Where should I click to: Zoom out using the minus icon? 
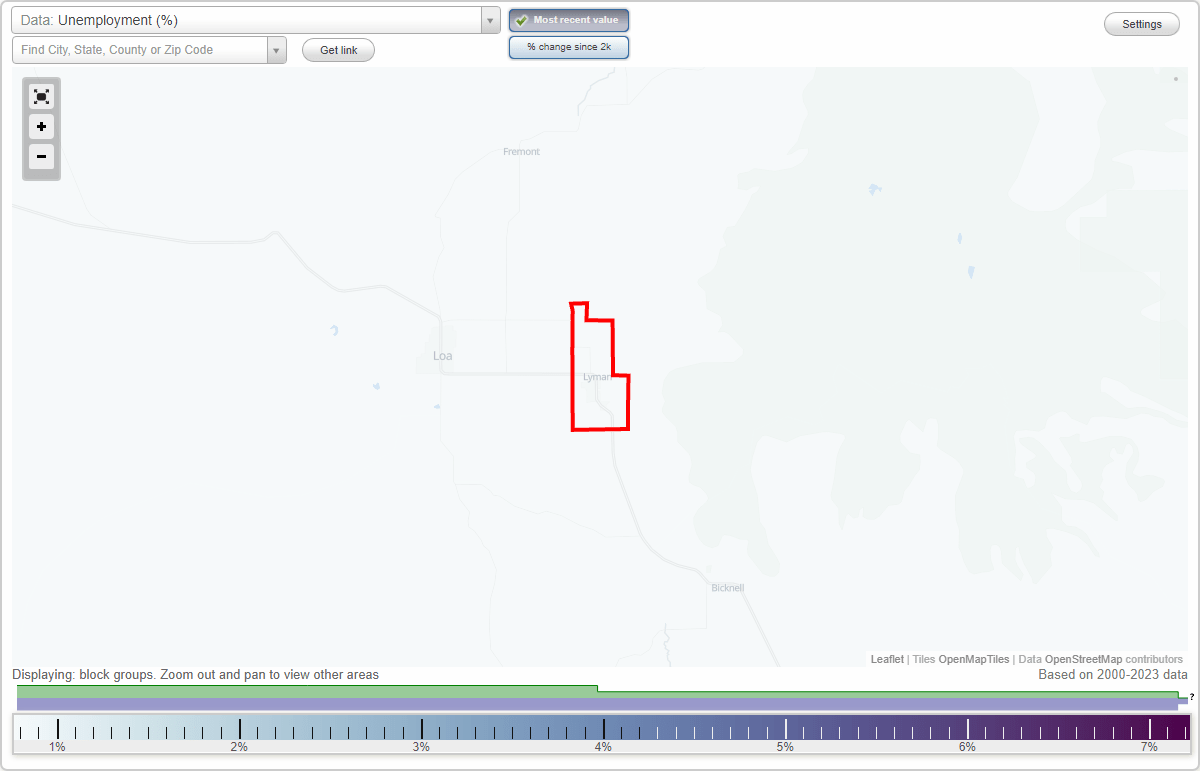point(41,157)
